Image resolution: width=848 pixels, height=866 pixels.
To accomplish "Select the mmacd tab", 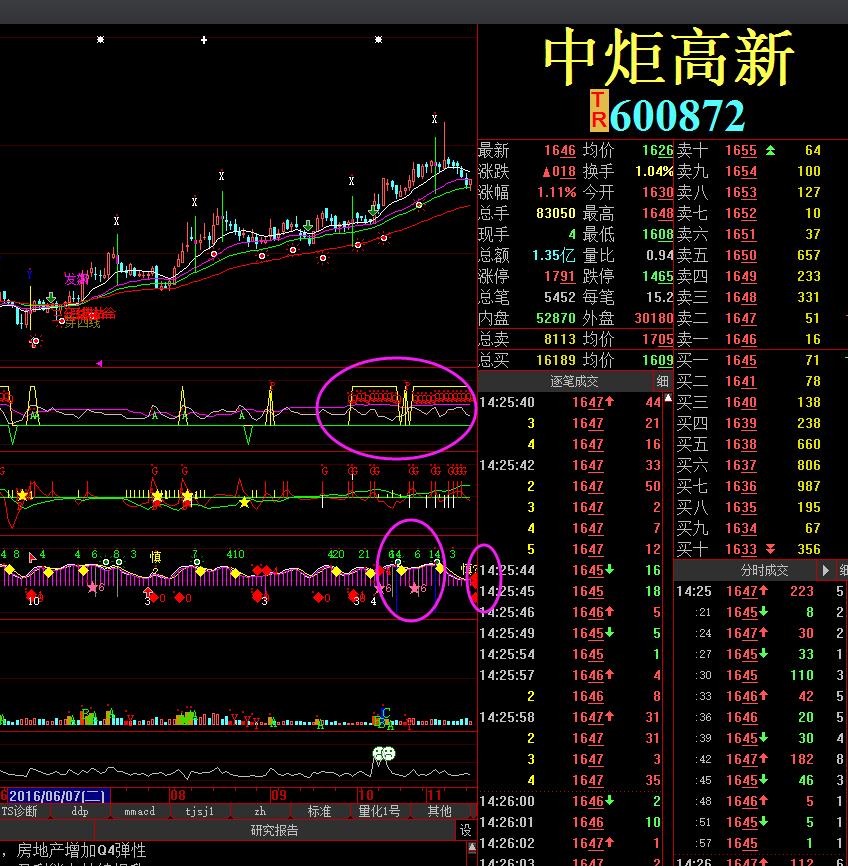I will pos(140,811).
